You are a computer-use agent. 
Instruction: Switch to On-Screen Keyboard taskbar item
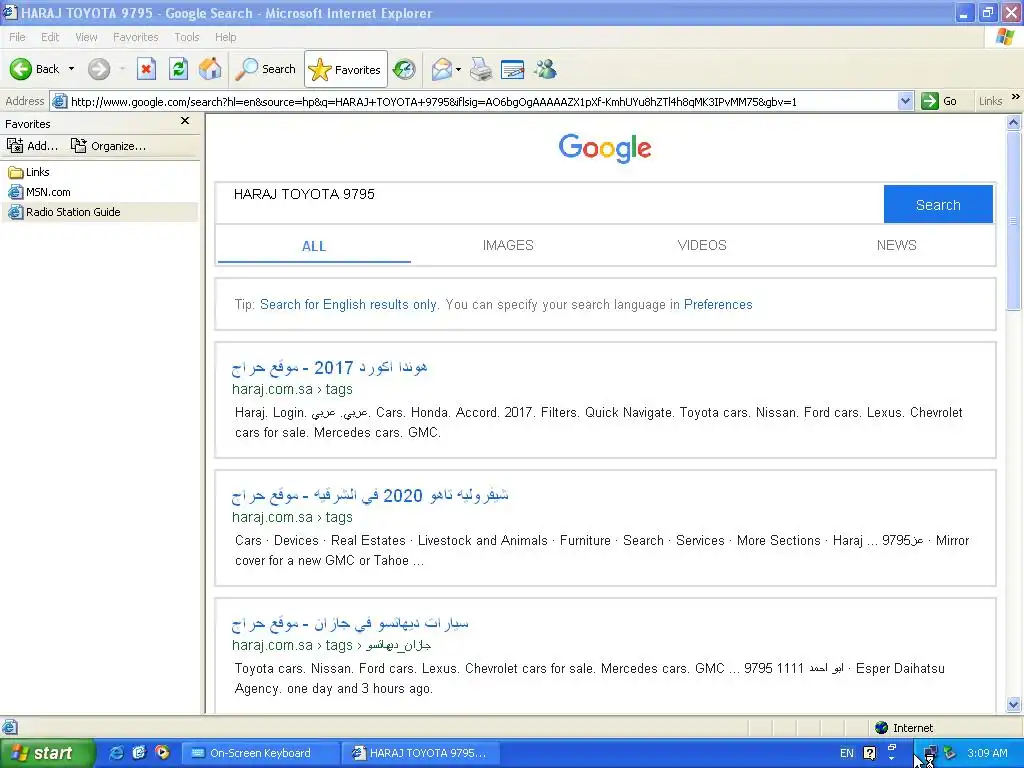click(x=260, y=753)
